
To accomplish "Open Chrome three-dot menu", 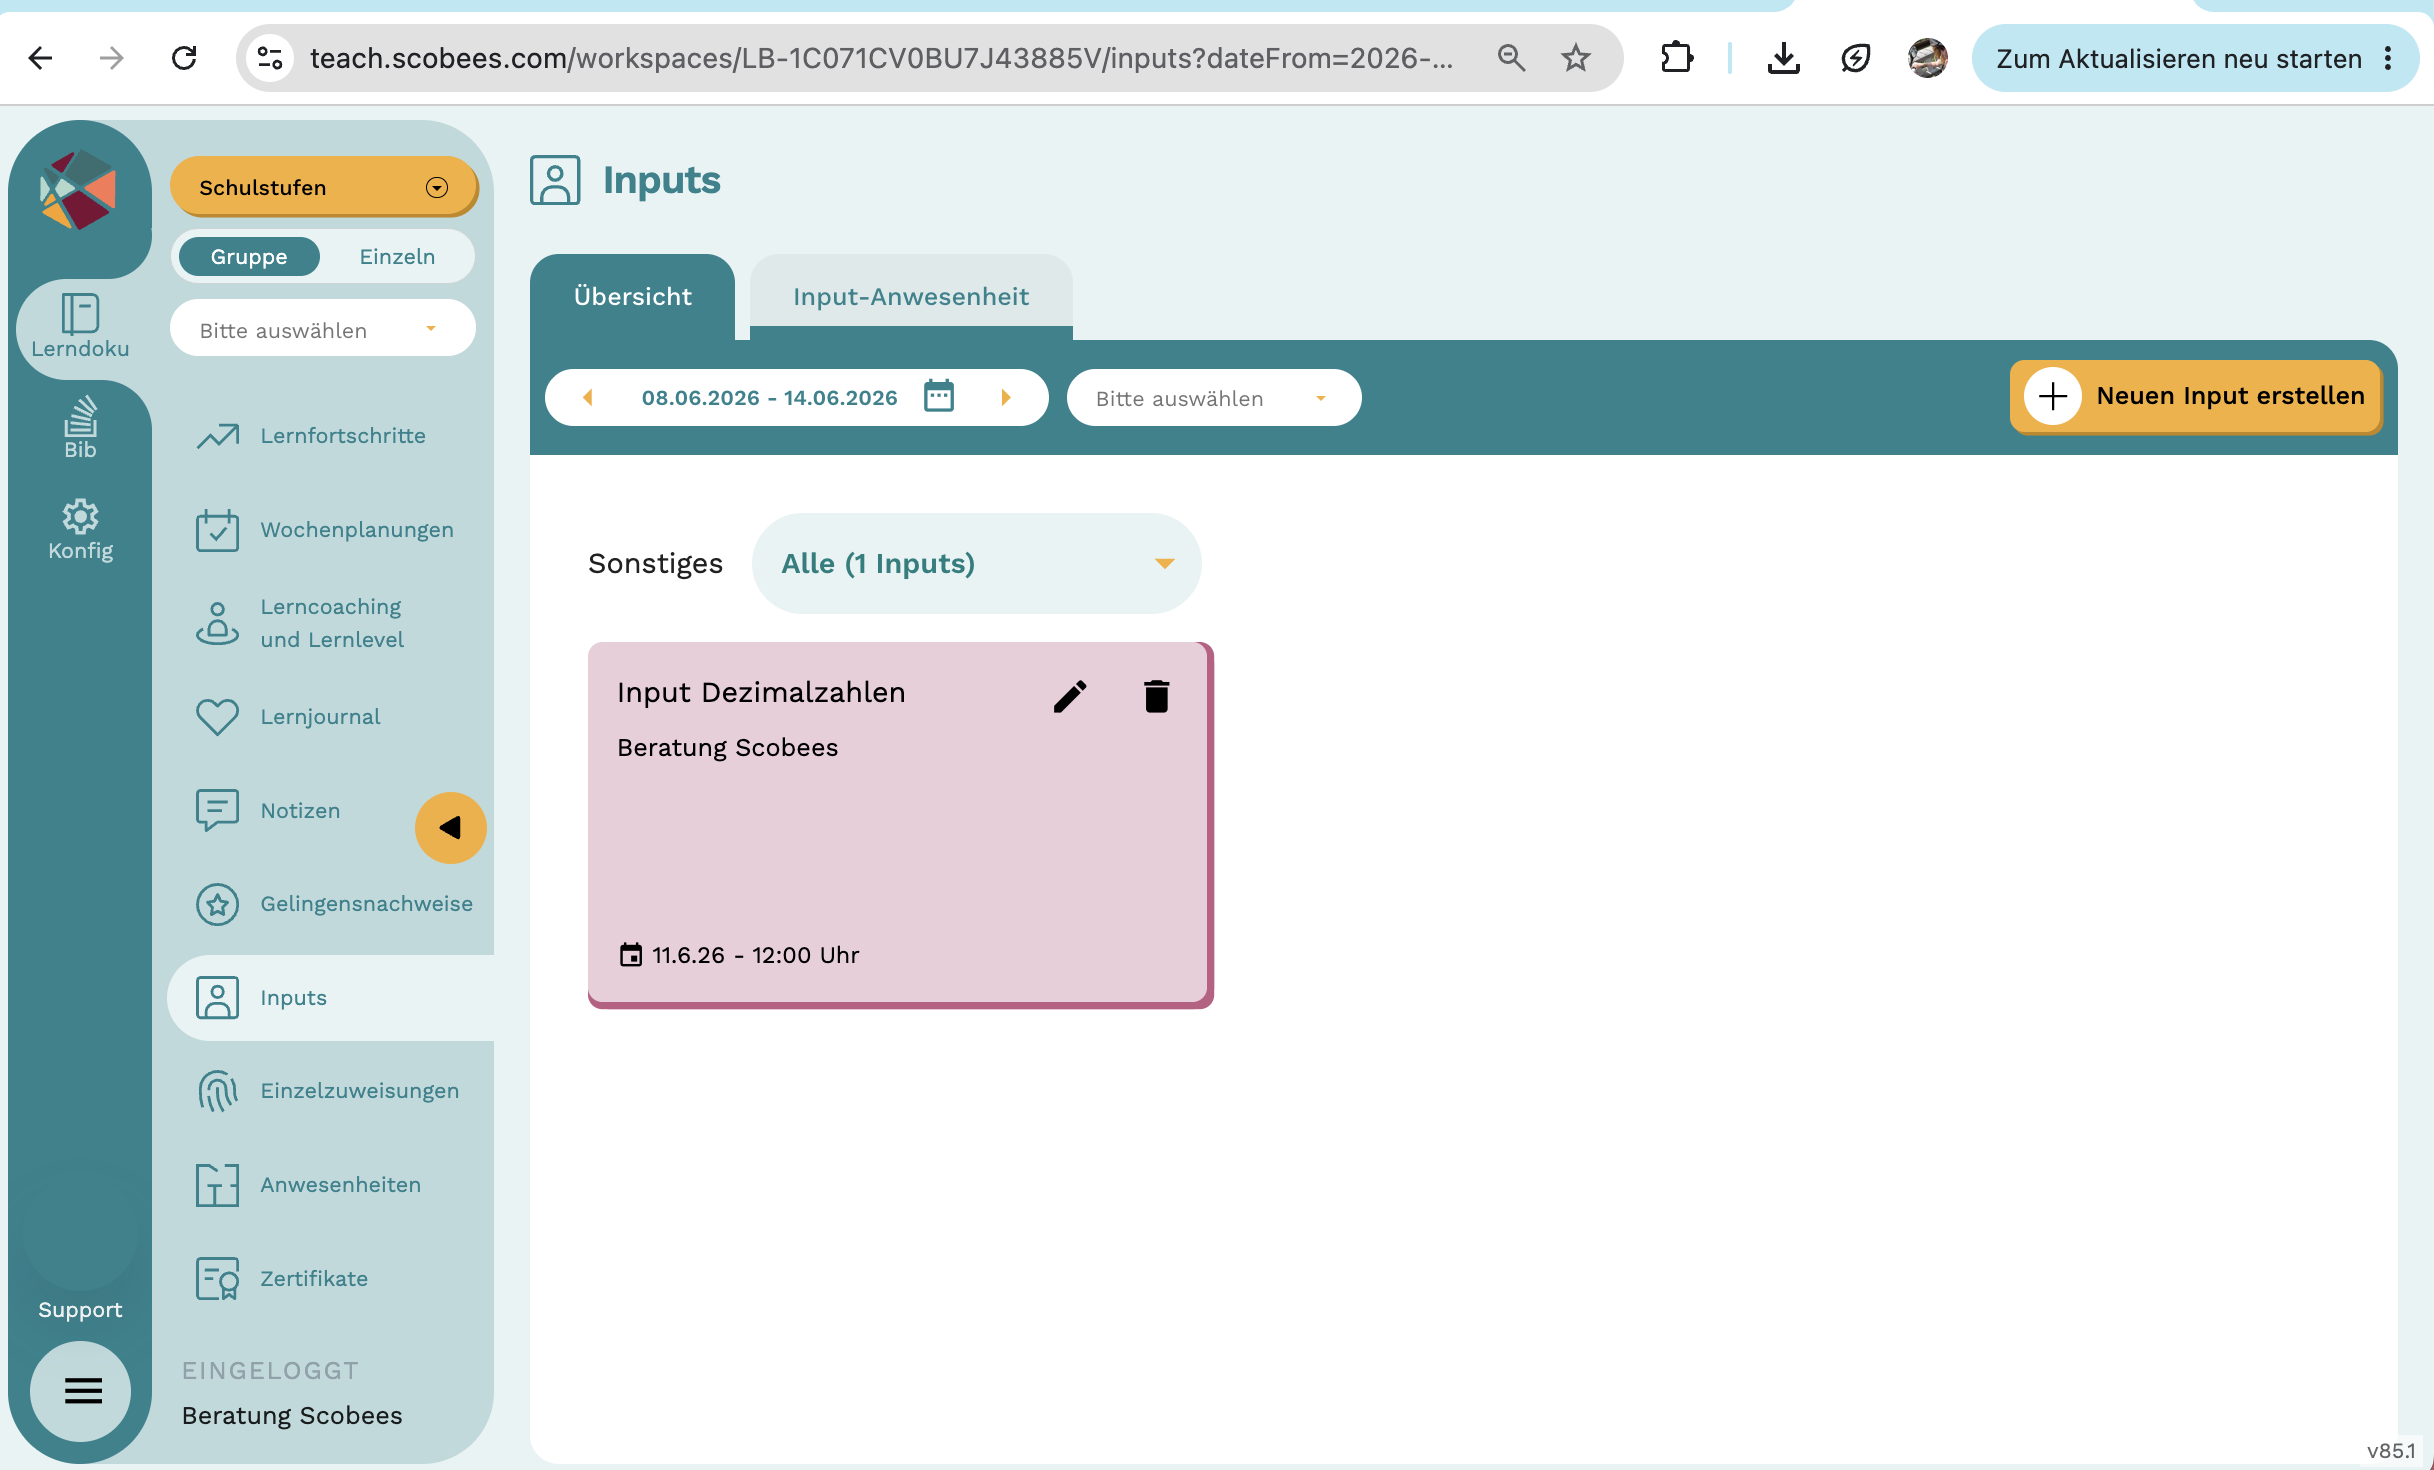I will (x=2388, y=58).
